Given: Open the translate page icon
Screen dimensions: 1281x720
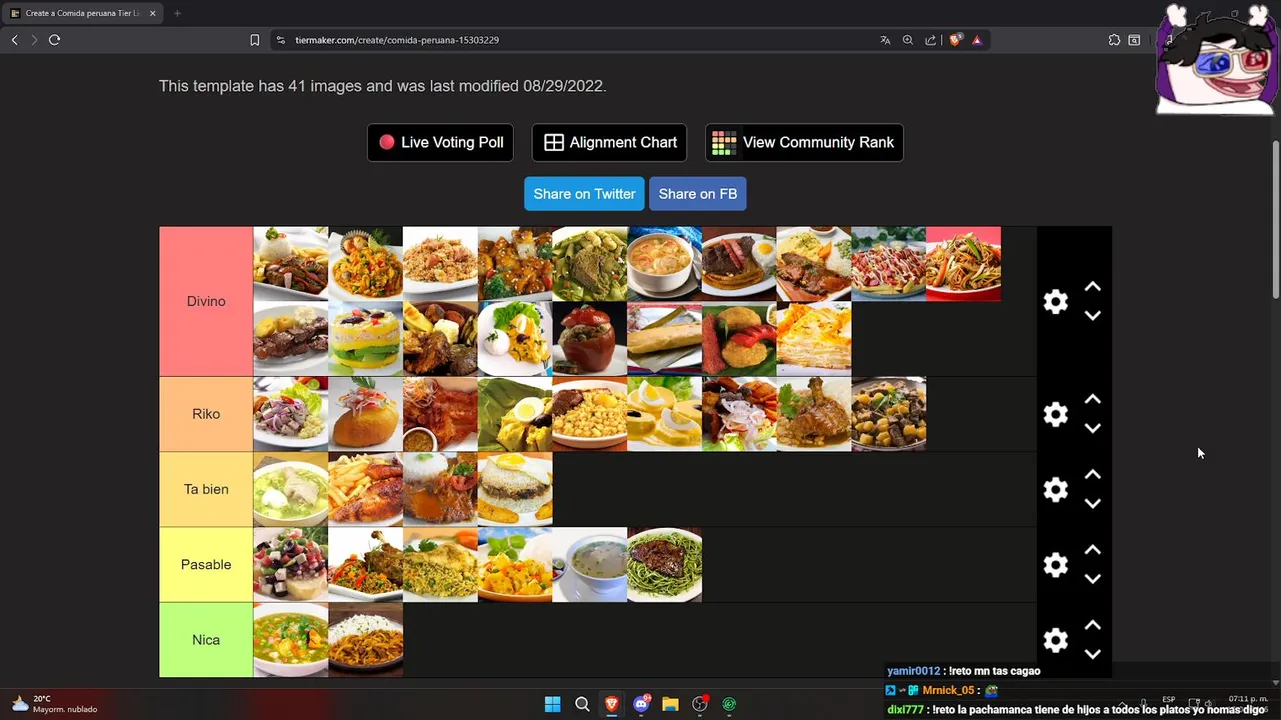Looking at the screenshot, I should click(x=885, y=40).
